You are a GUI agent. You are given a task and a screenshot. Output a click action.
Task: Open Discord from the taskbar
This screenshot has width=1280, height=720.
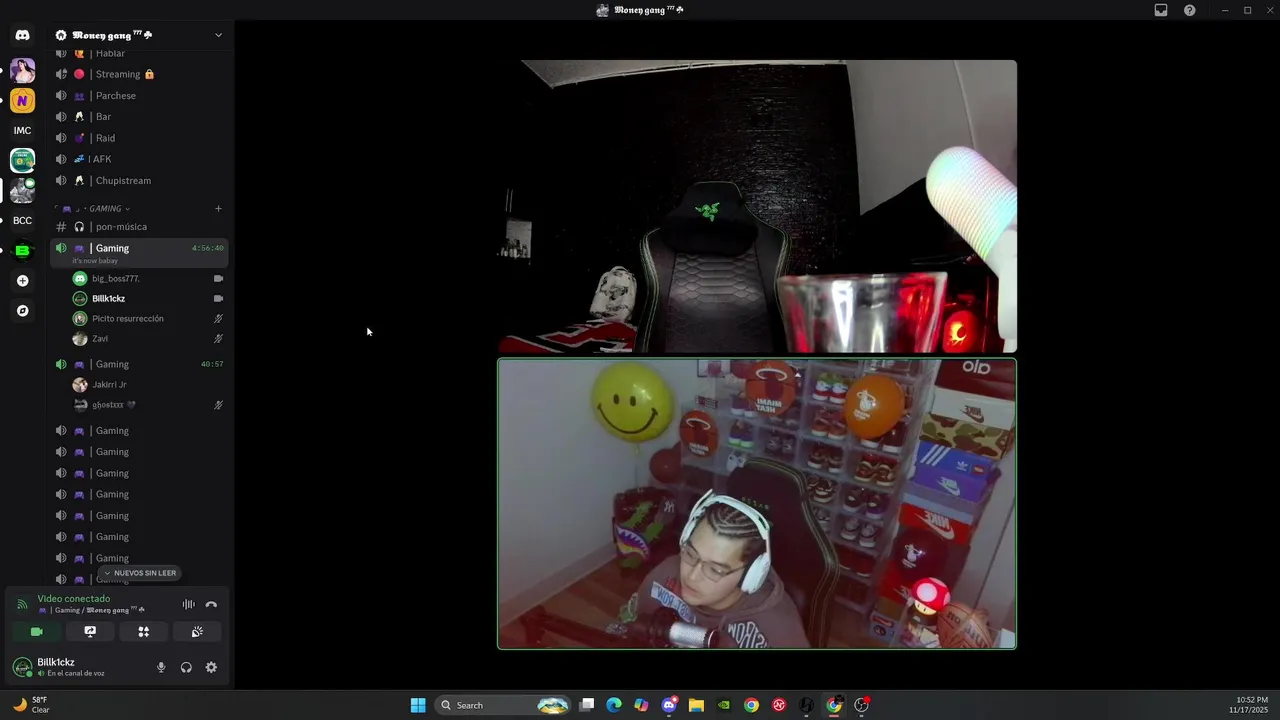pos(669,706)
